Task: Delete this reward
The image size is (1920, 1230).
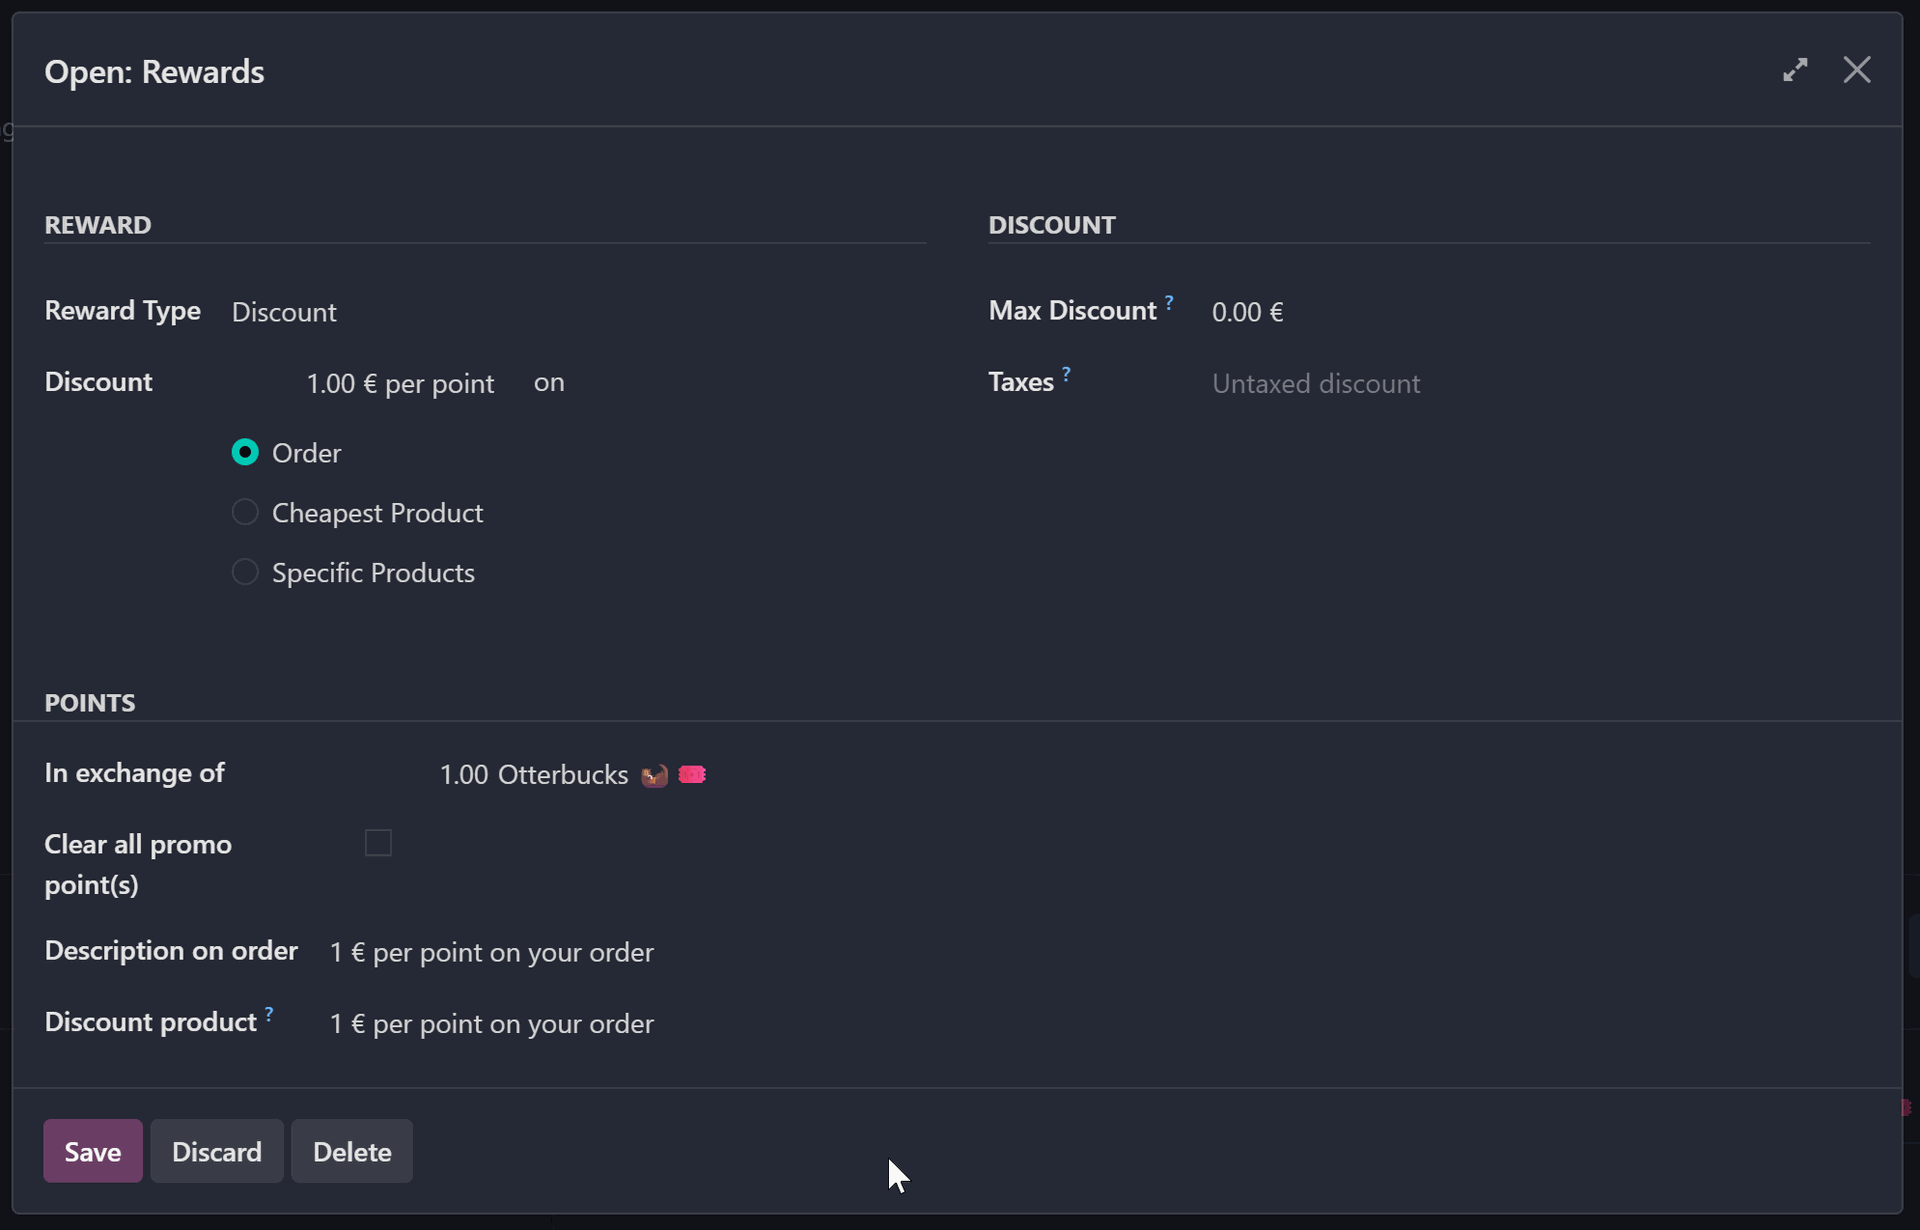Action: coord(352,1151)
